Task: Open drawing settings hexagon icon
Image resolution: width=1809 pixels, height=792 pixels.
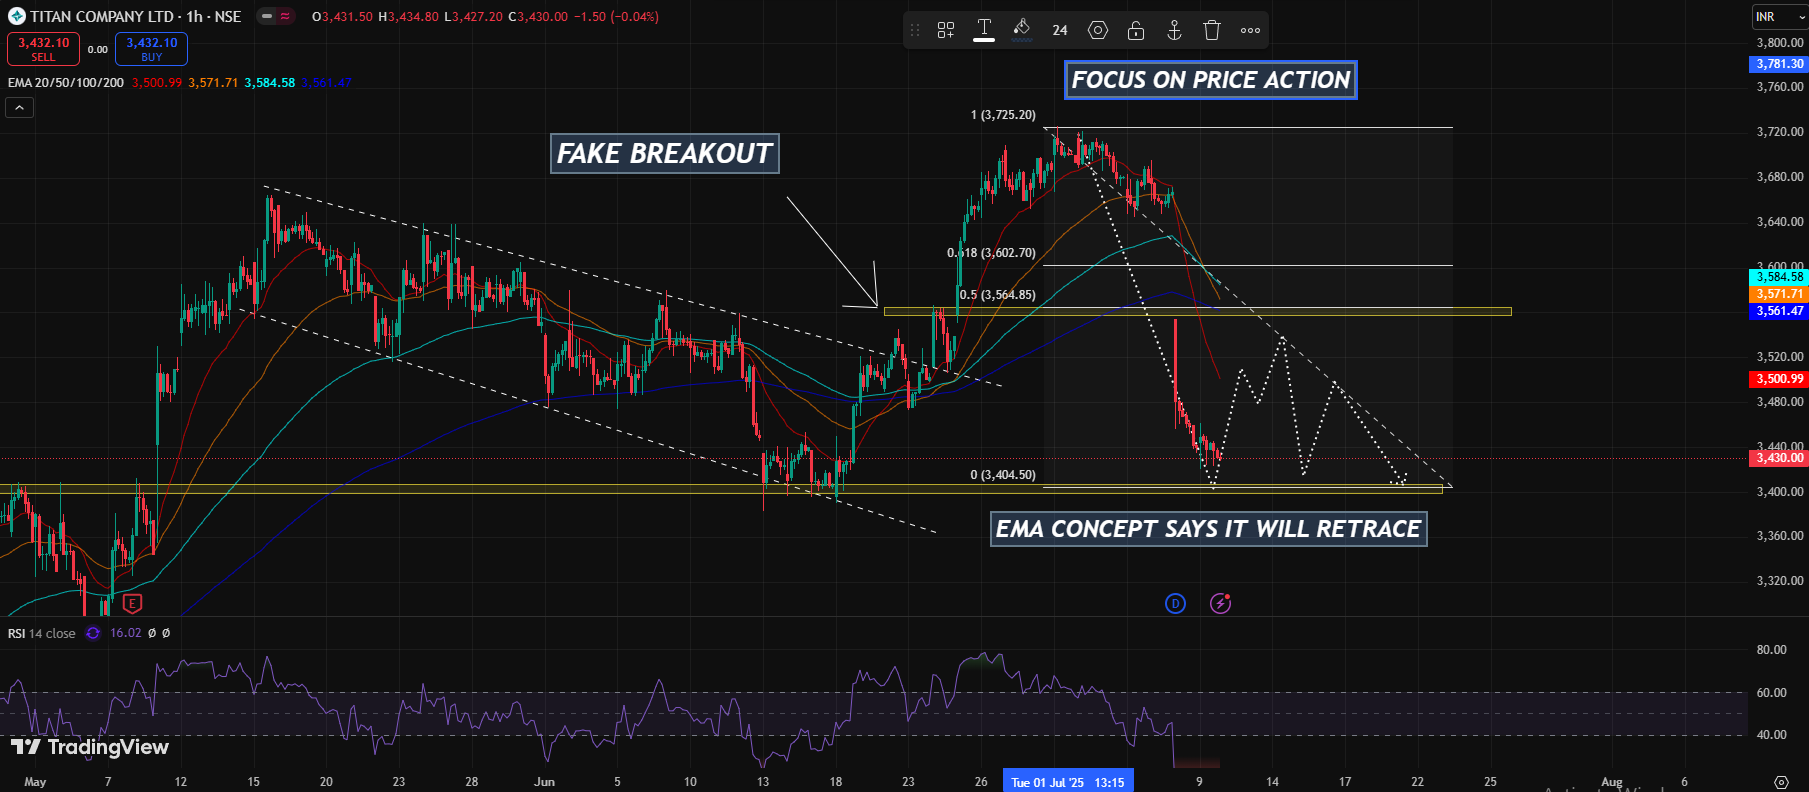Action: (x=1098, y=30)
